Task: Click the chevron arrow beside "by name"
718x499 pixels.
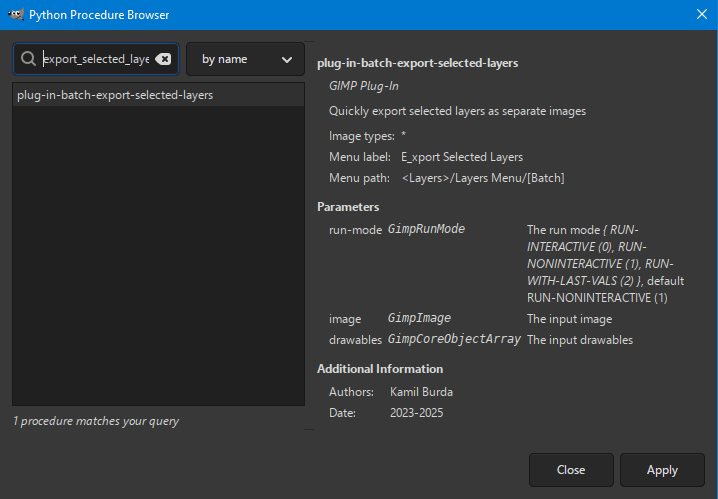Action: tap(287, 60)
